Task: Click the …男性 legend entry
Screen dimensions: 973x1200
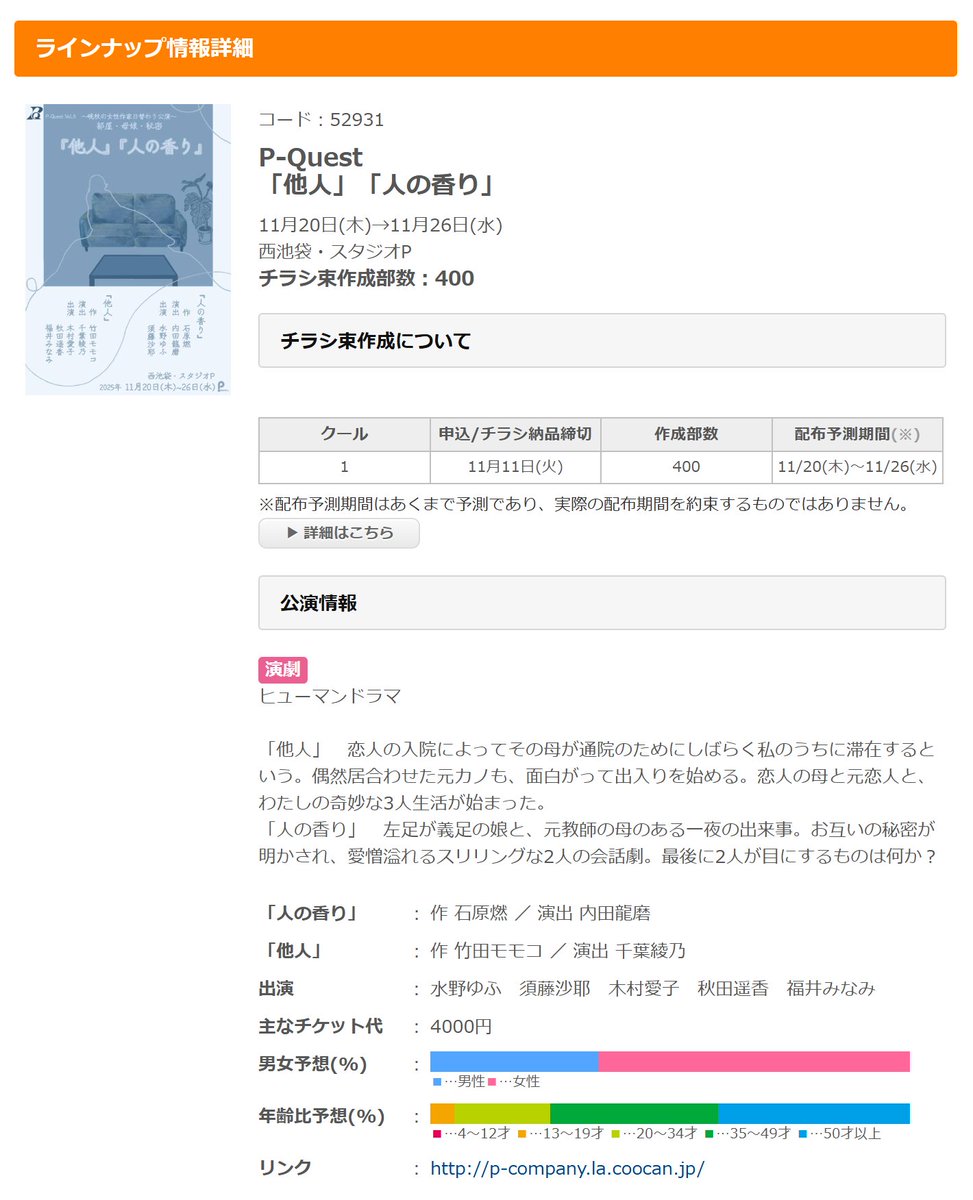Action: [459, 1082]
